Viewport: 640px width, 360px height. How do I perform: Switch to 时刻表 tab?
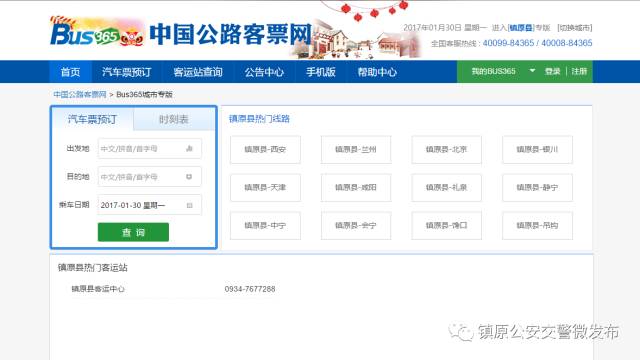pos(174,119)
